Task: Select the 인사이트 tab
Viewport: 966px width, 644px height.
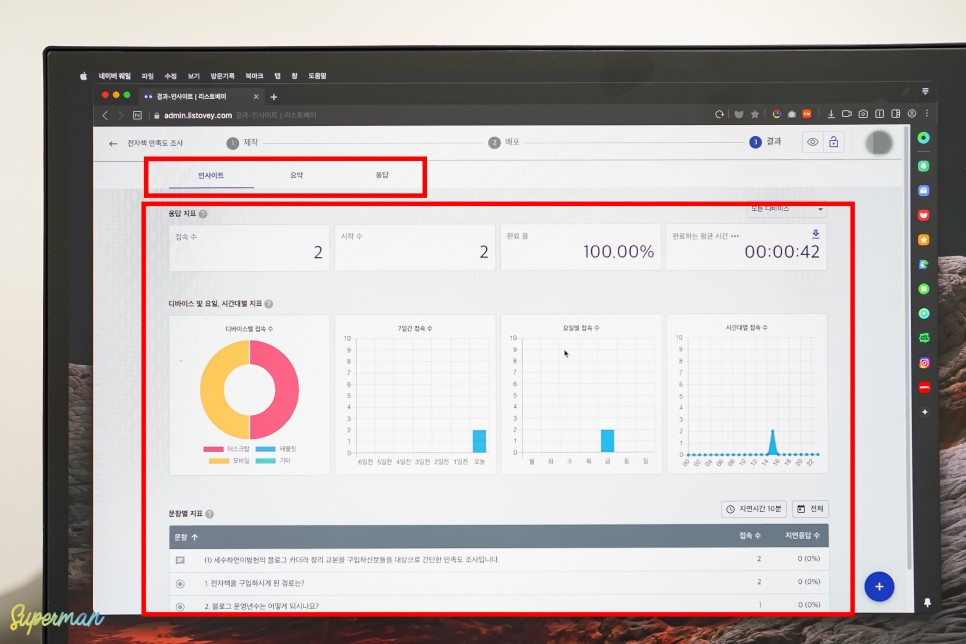Action: tap(211, 176)
